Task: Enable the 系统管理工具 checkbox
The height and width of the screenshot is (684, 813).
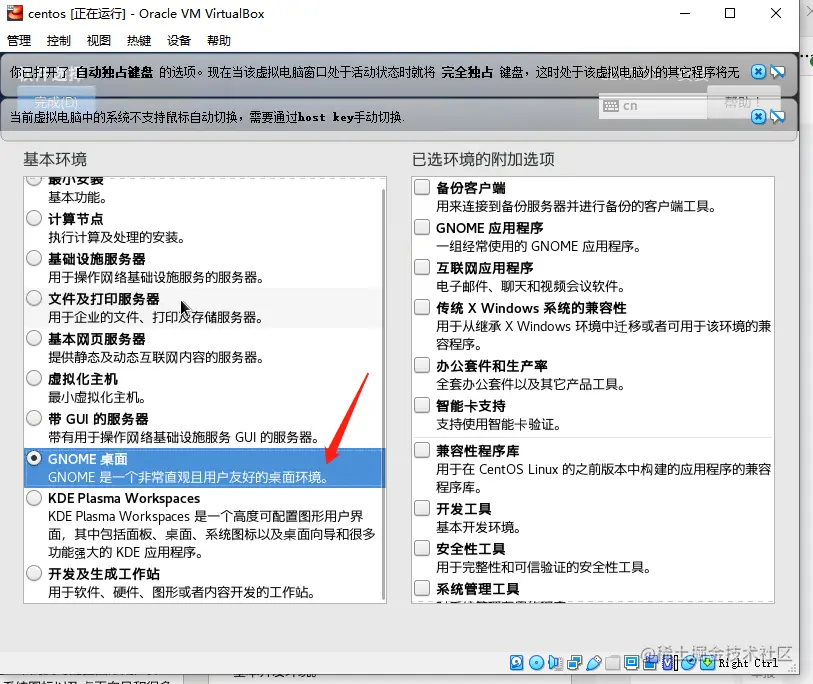Action: (x=422, y=588)
